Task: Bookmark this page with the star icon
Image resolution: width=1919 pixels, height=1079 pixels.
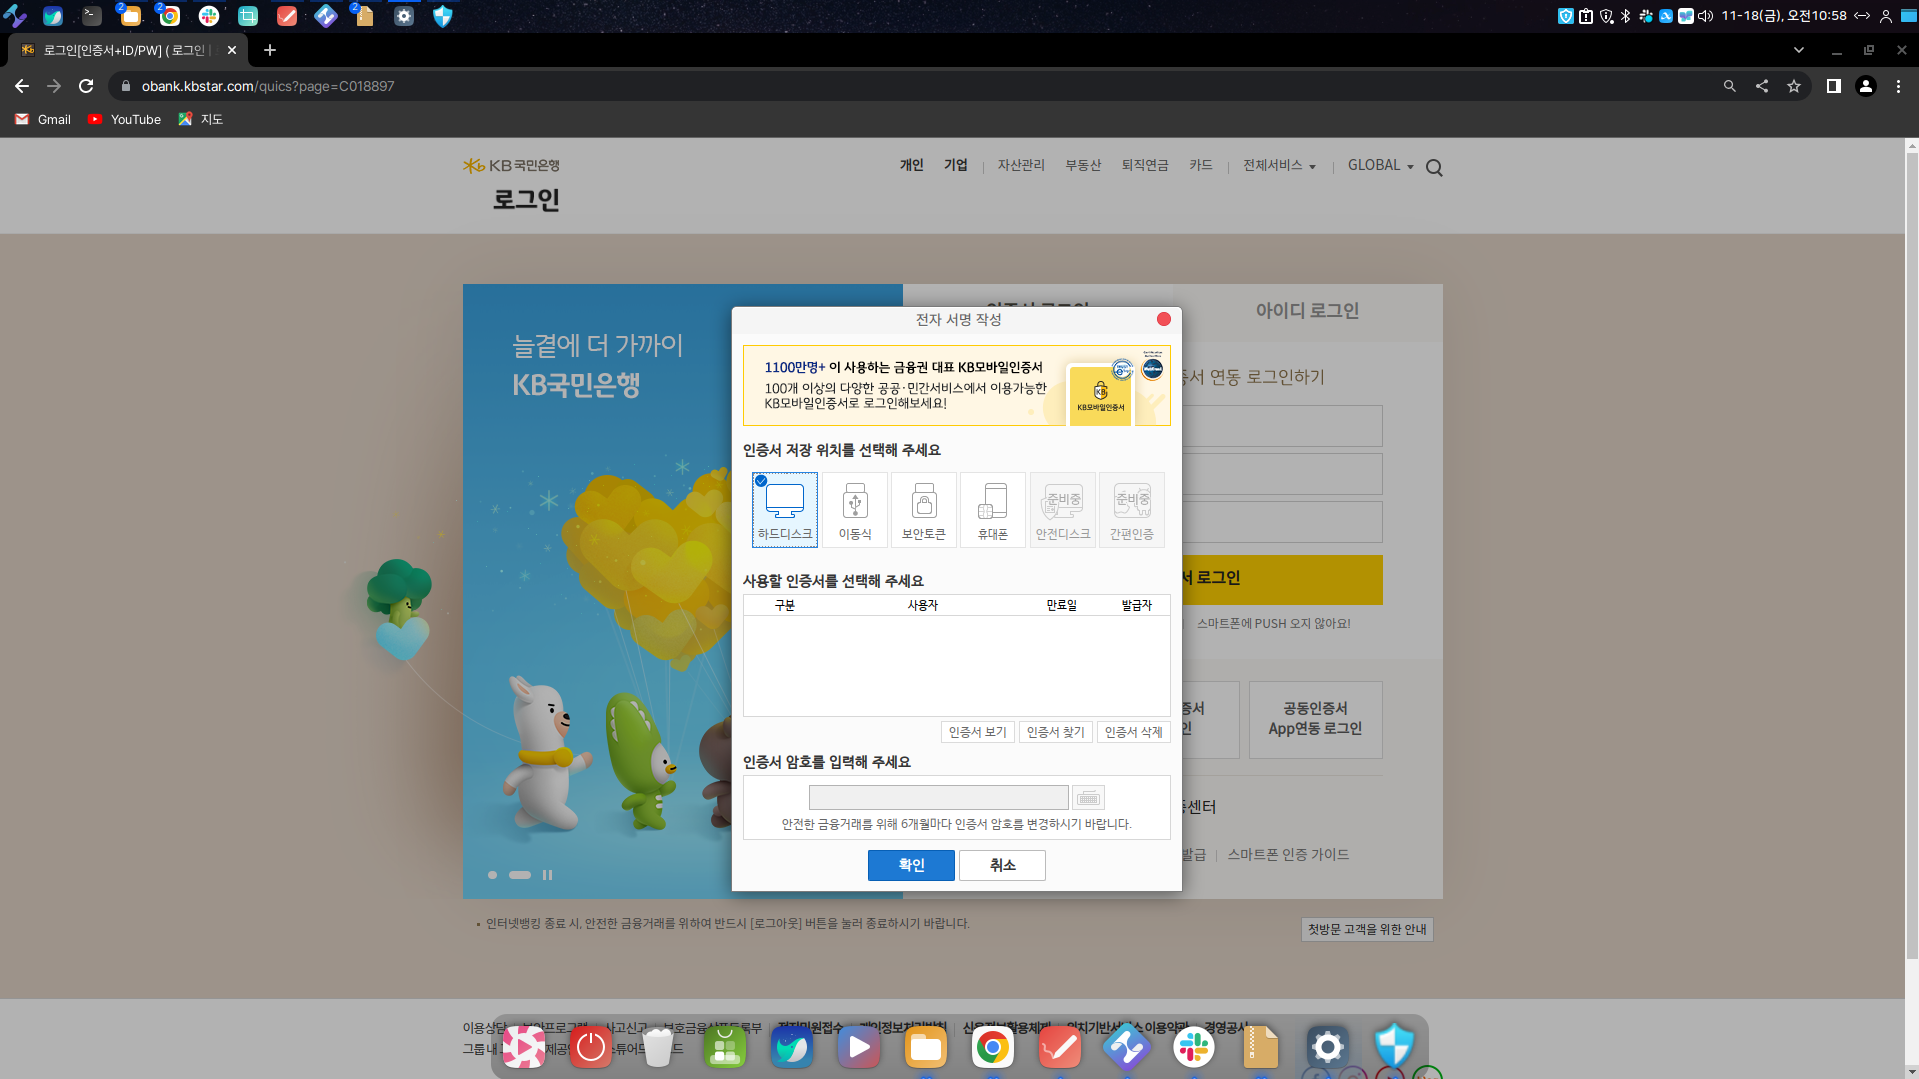Action: 1794,86
